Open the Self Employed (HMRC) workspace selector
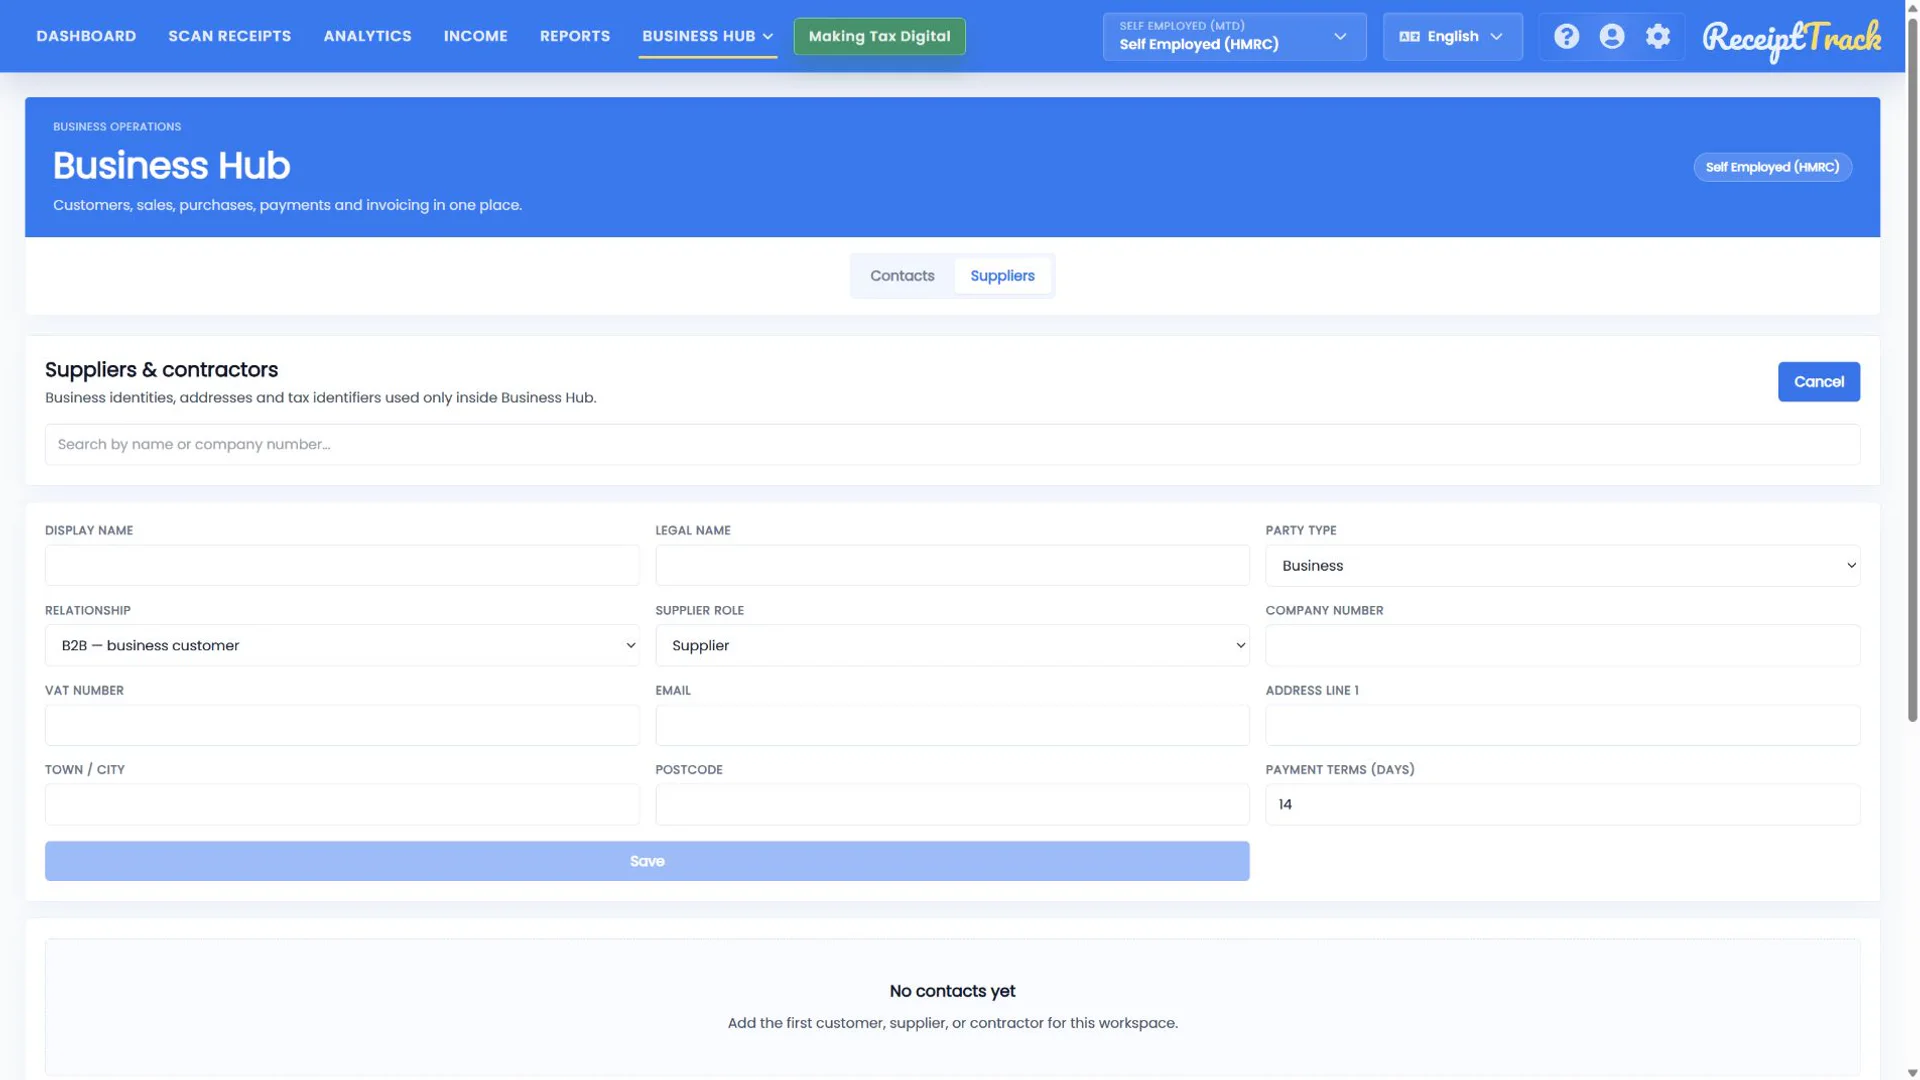 [1234, 37]
